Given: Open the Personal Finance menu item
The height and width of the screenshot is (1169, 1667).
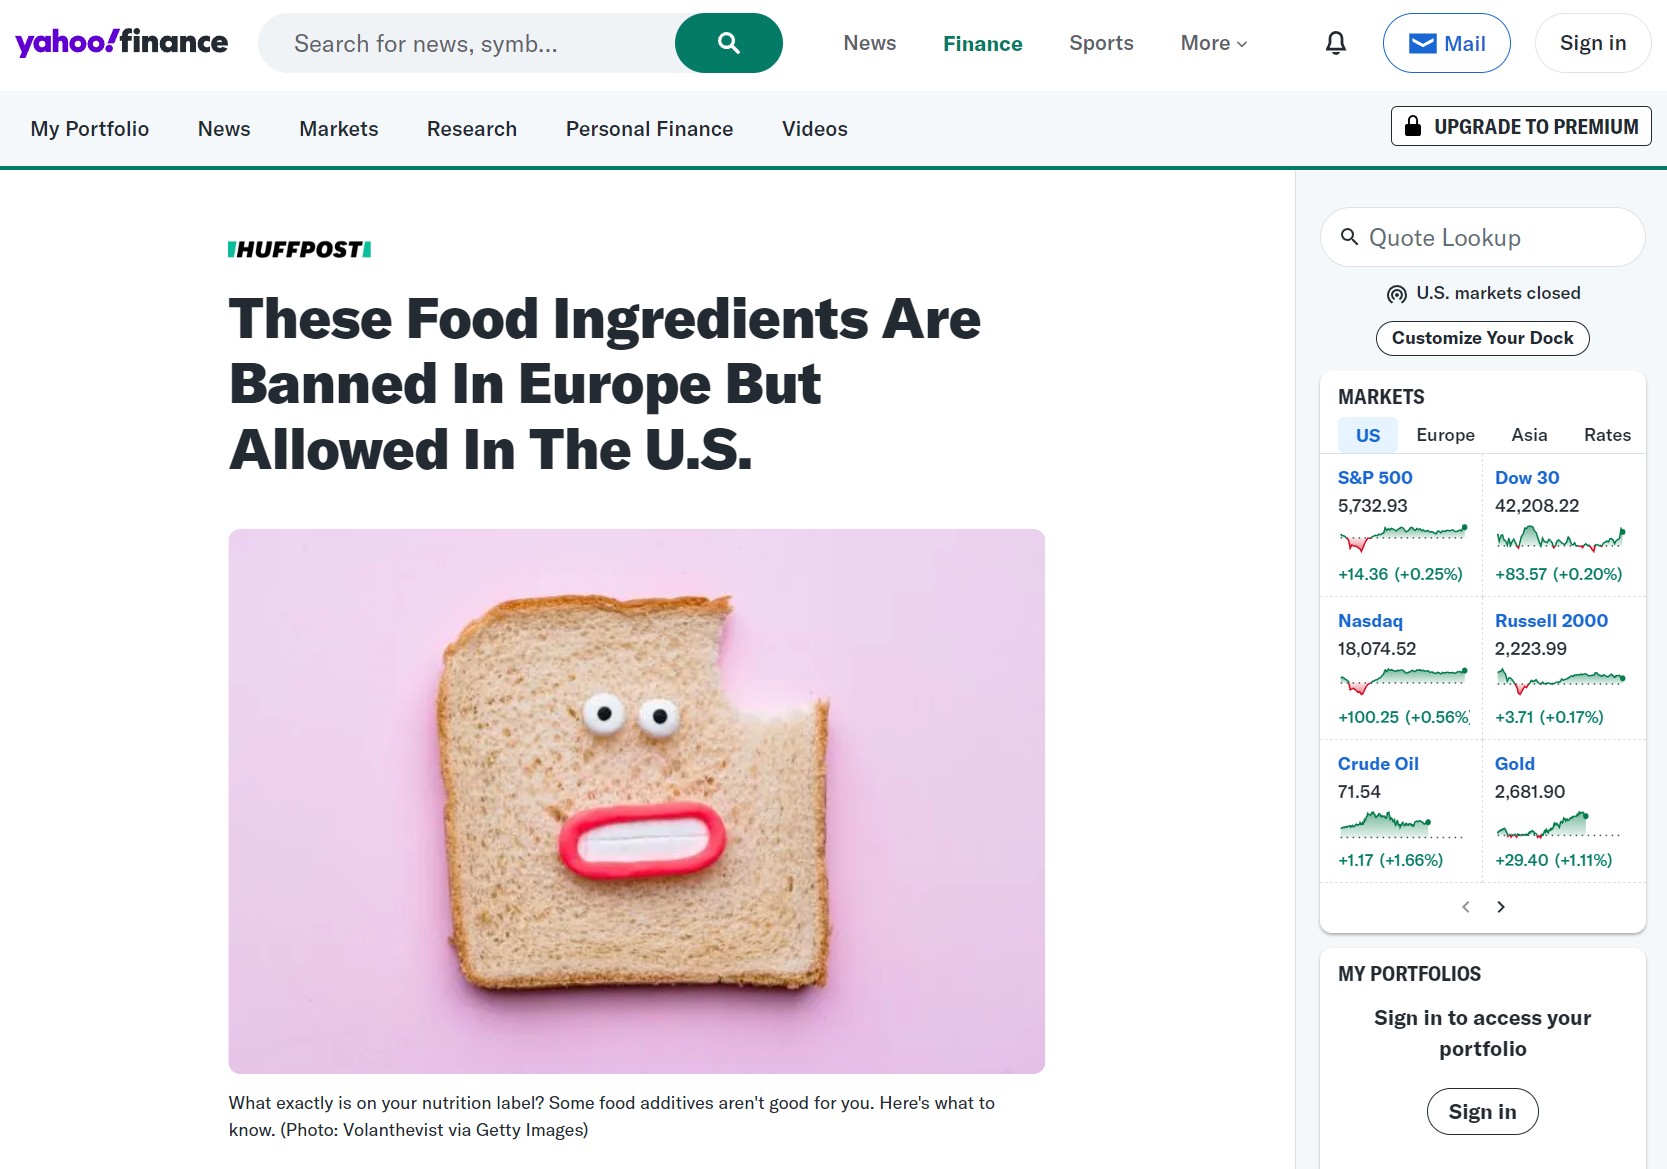Looking at the screenshot, I should click(649, 128).
